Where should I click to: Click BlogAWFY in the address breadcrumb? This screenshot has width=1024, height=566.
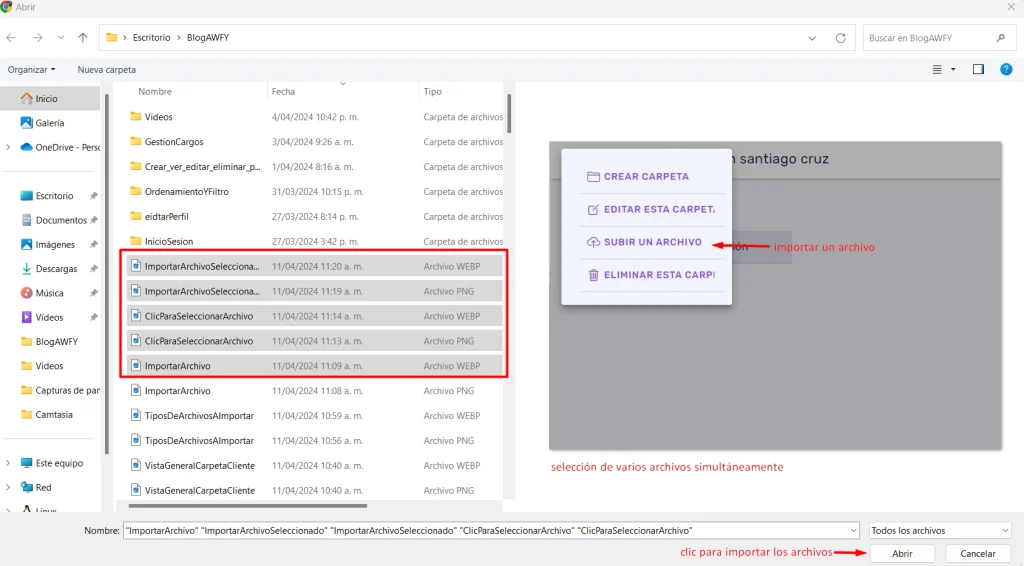tap(208, 38)
